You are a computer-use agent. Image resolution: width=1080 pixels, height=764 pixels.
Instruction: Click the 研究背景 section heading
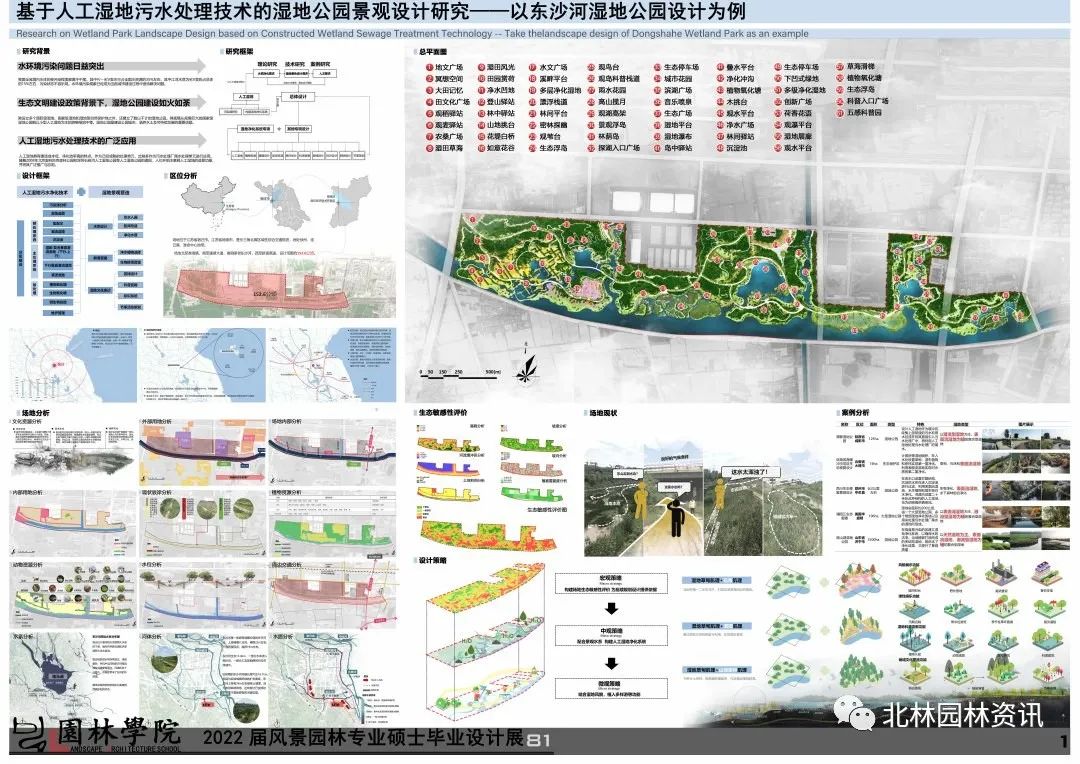point(36,51)
